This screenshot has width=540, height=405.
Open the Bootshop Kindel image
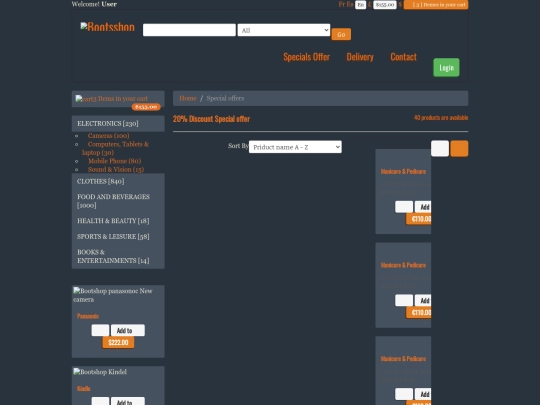click(x=100, y=372)
